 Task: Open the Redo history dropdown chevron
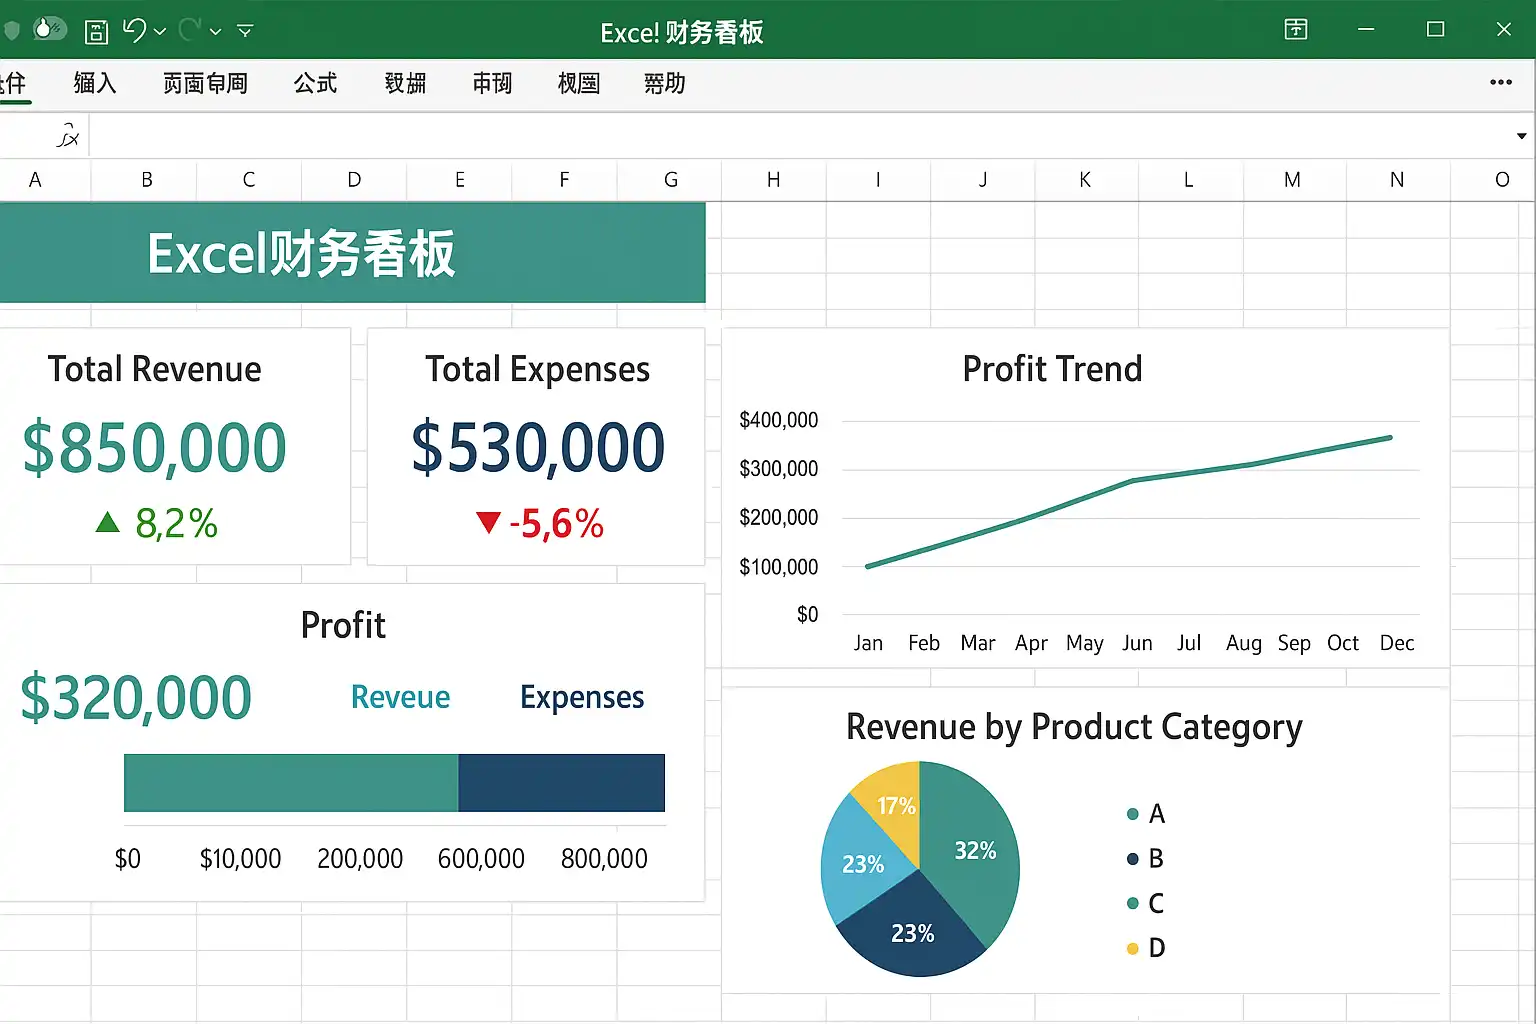[215, 32]
